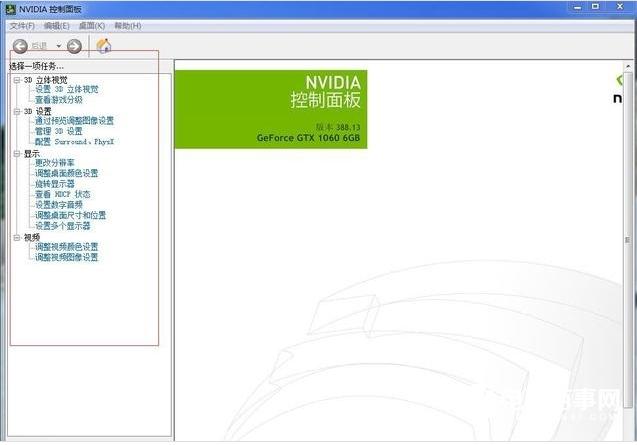The width and height of the screenshot is (637, 445).
Task: Open 设置多个显示器 task
Action: 63,226
